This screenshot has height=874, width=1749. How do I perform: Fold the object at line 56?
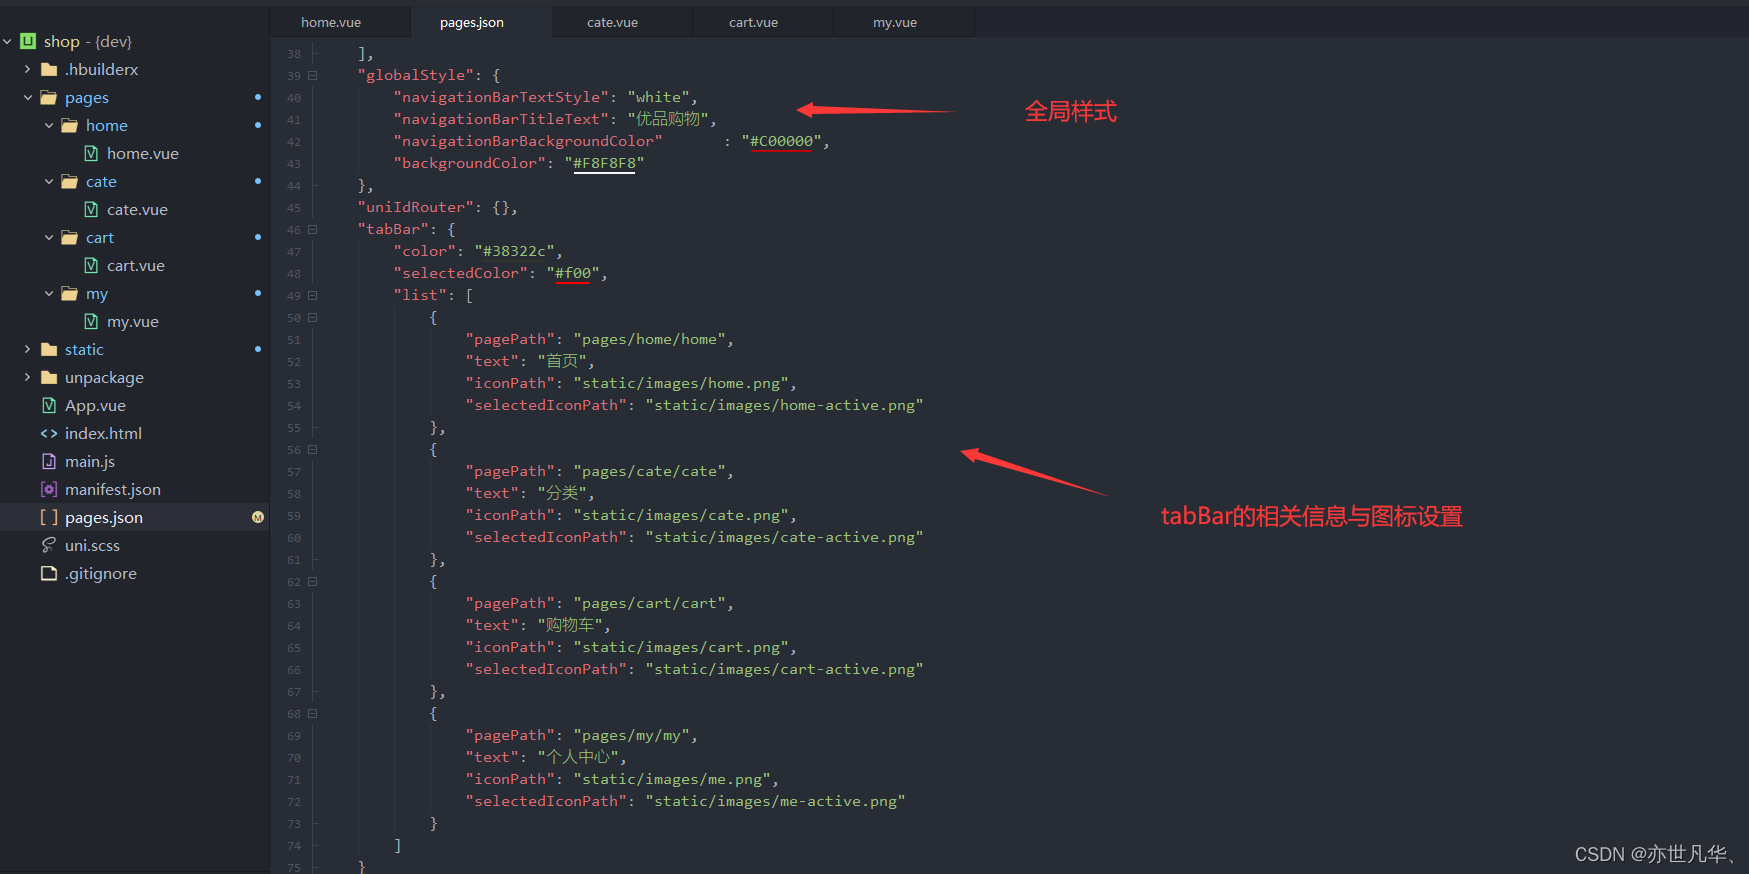coord(313,449)
